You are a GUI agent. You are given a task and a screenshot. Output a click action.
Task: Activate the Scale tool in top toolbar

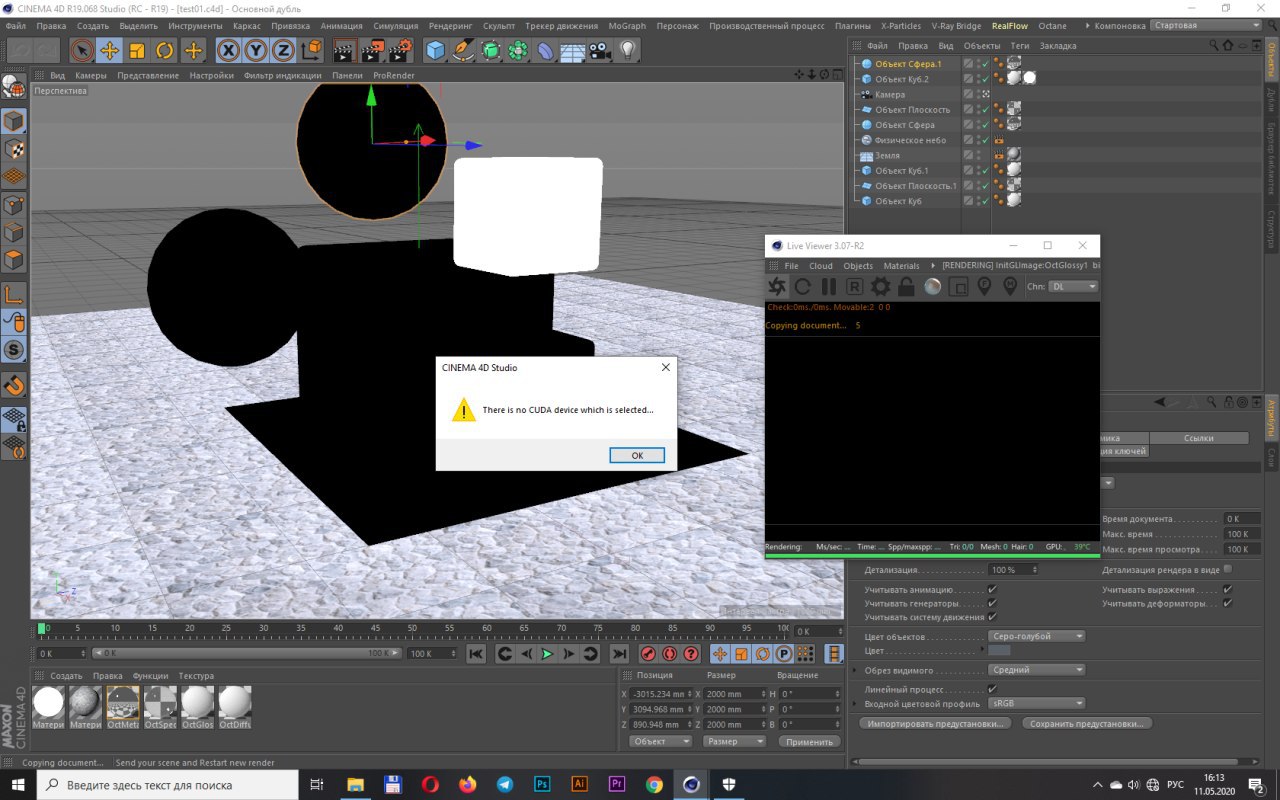tap(137, 50)
